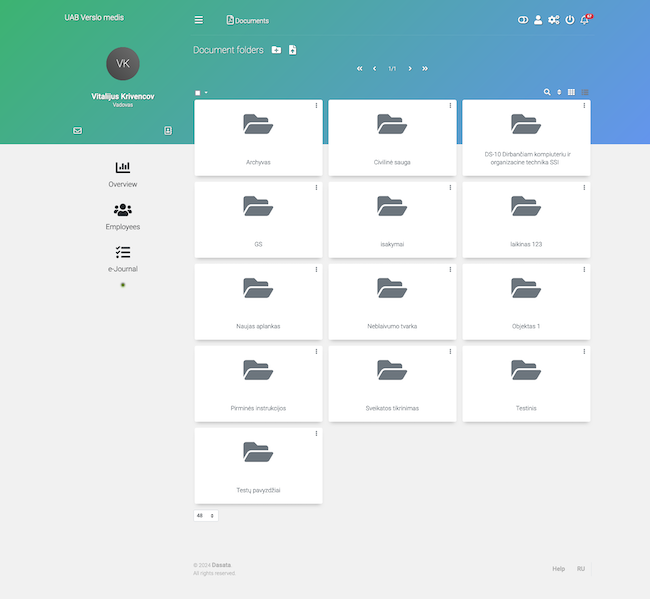Screen dimensions: 650x599
Task: Open options menu for GS folder
Action: tap(316, 188)
